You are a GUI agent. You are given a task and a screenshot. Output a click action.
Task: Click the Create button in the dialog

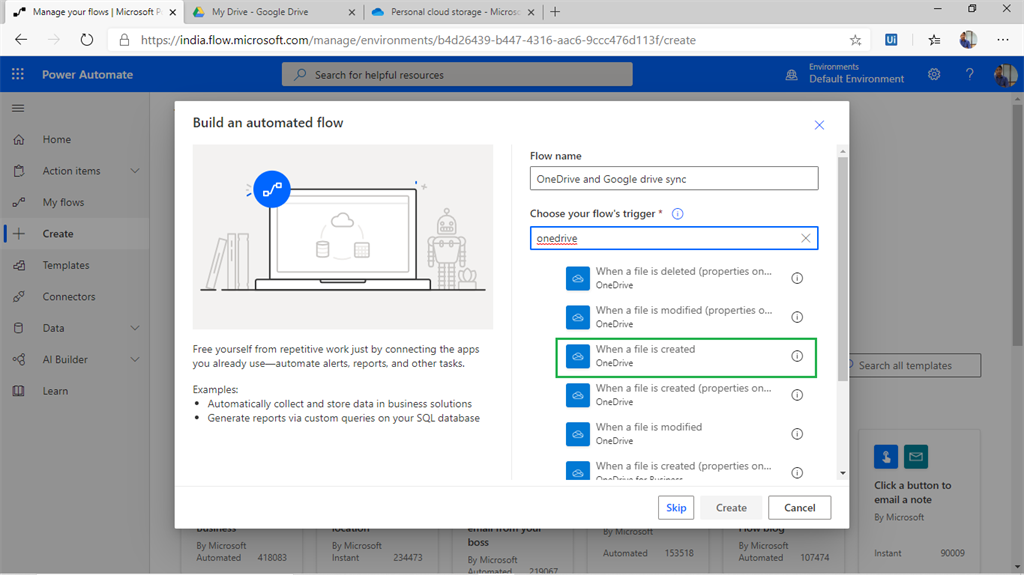coord(731,508)
